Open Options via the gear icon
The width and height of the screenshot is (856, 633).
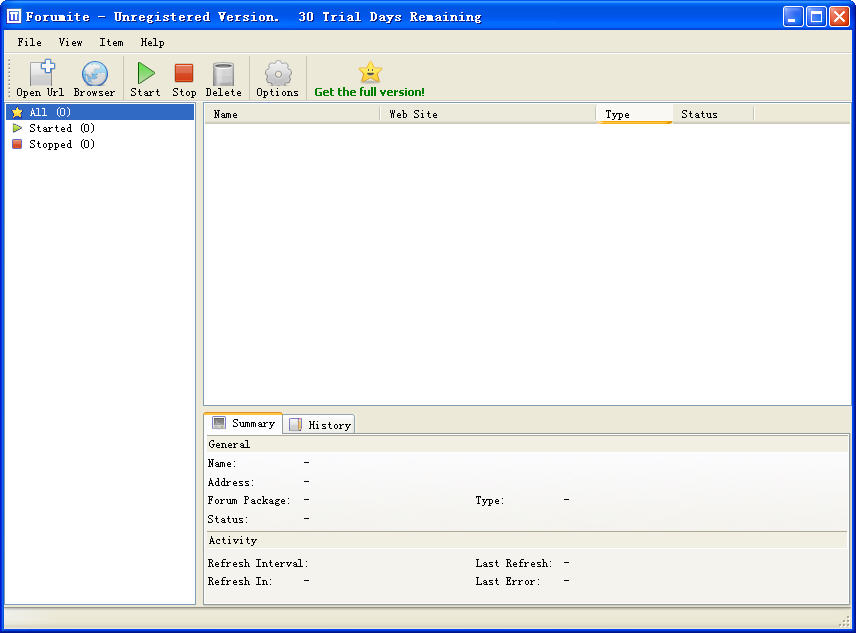(278, 73)
